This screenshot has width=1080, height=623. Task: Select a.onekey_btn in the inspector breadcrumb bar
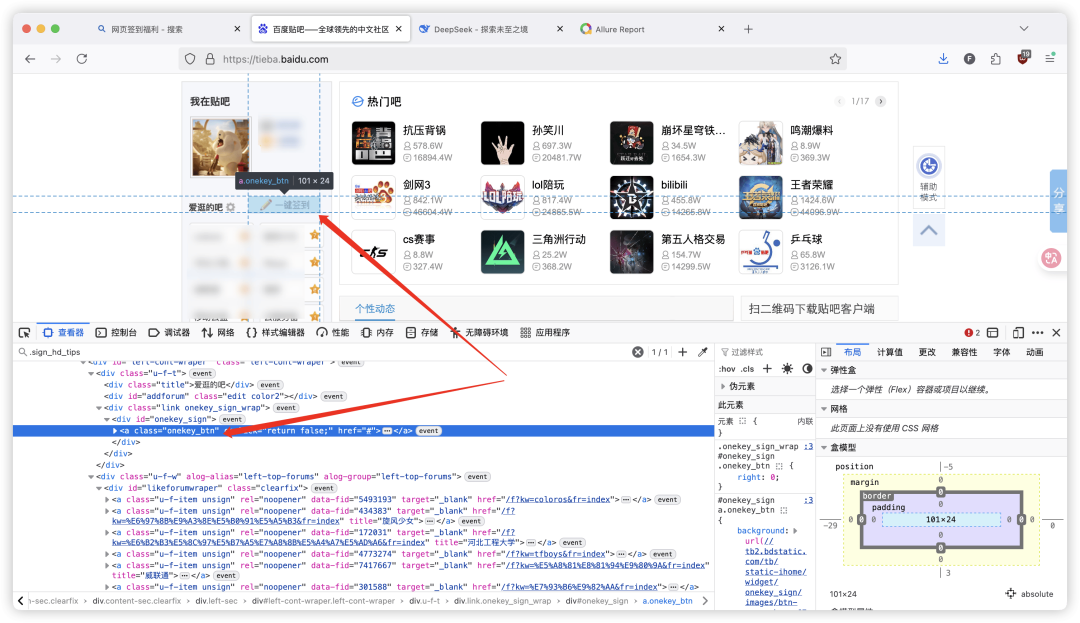(x=666, y=601)
